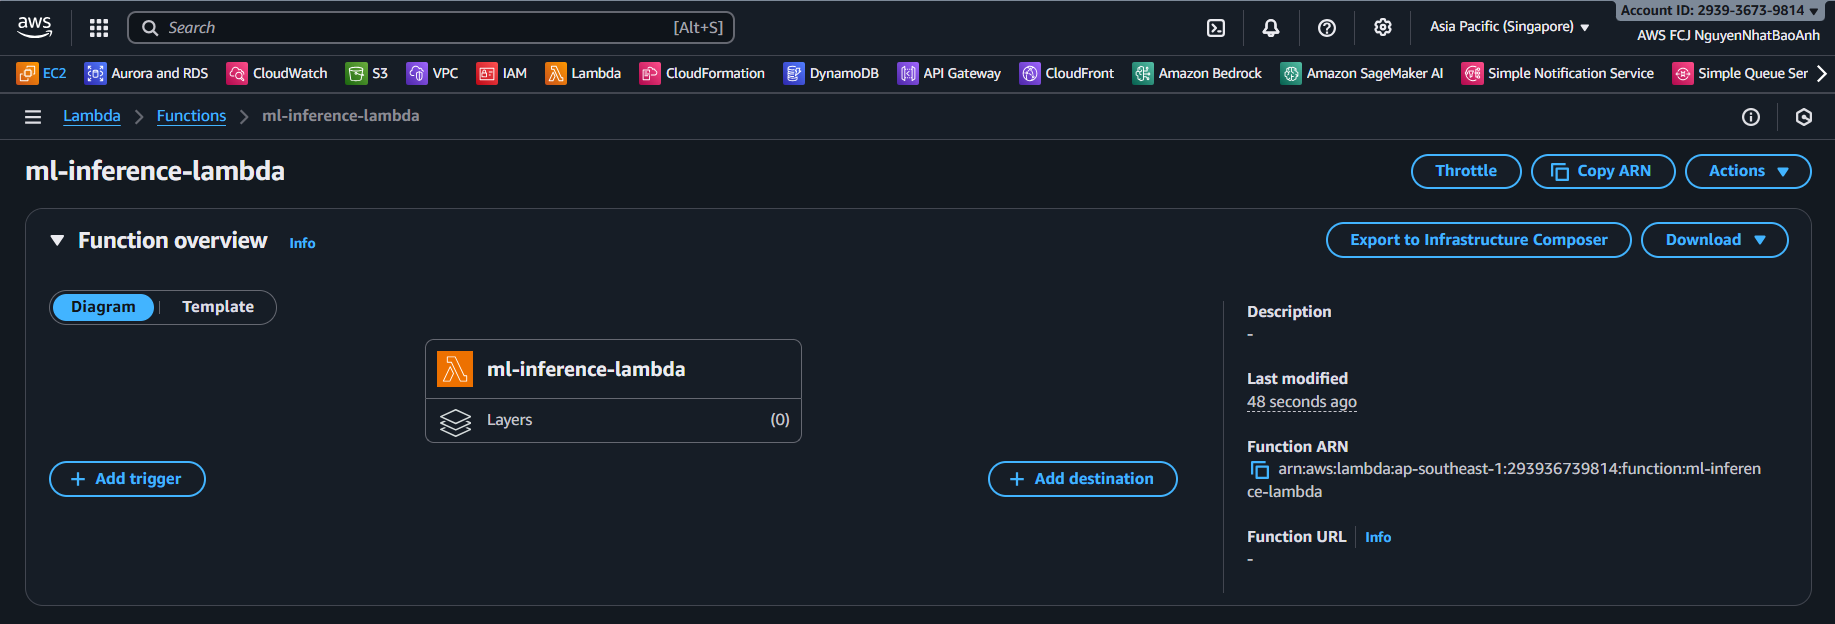The image size is (1835, 624).
Task: Toggle the side navigation hamburger menu
Action: (33, 117)
